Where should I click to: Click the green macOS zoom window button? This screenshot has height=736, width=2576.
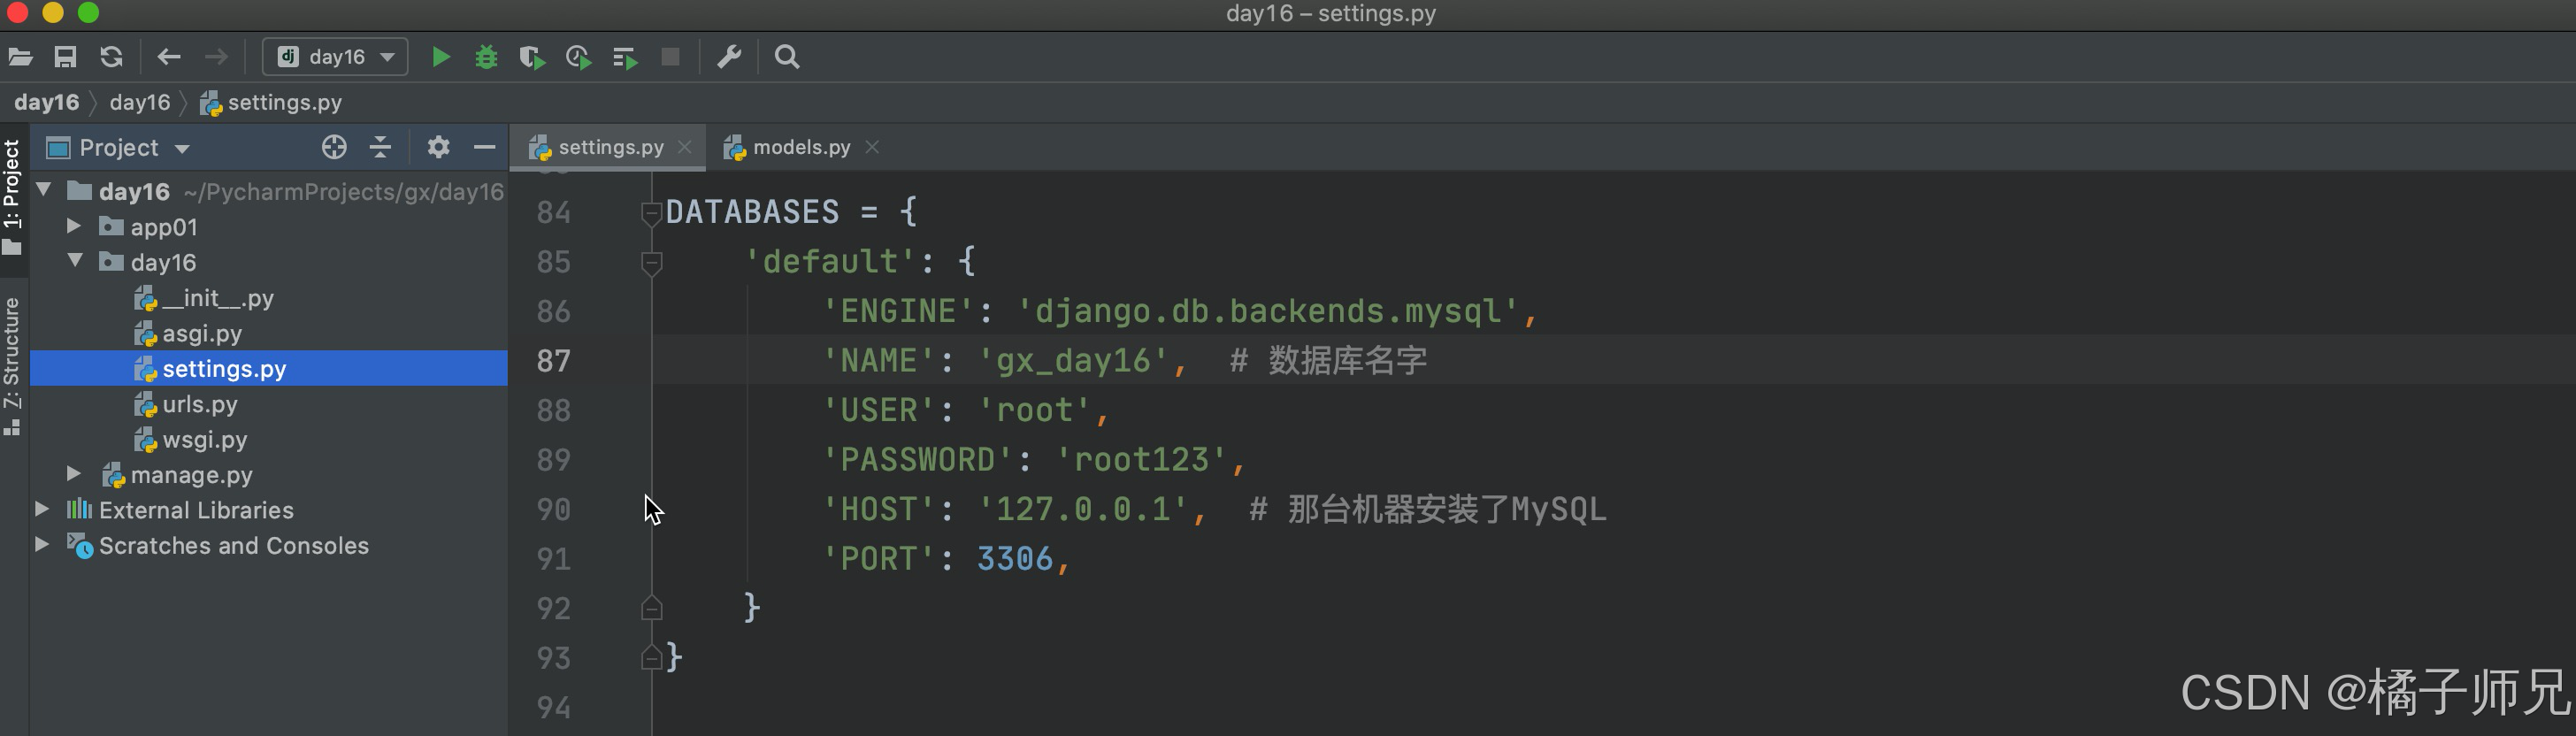click(89, 12)
